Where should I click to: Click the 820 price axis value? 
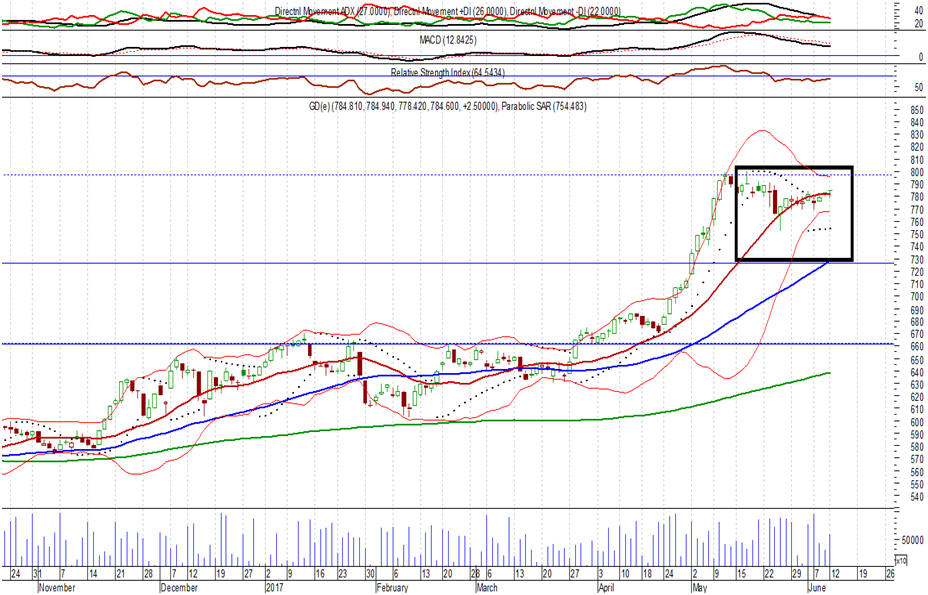pos(917,147)
